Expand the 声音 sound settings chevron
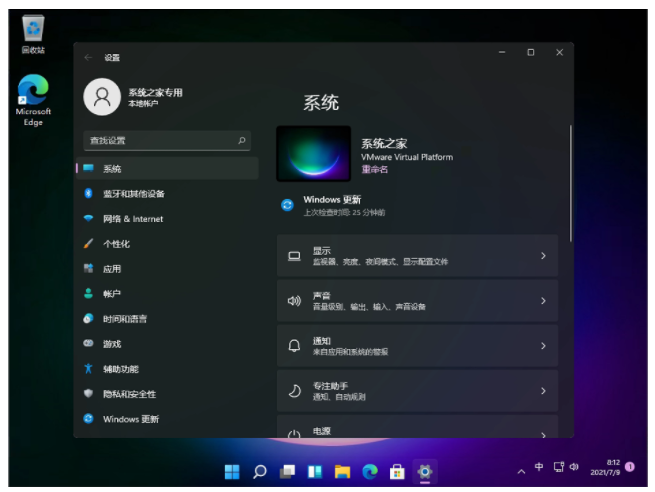 [x=543, y=301]
